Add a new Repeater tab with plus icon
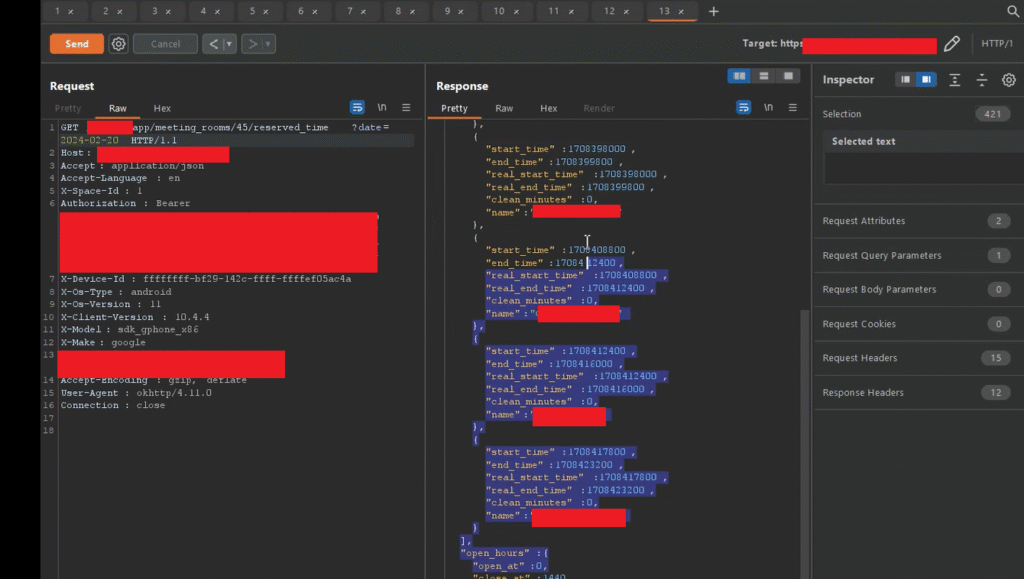This screenshot has height=579, width=1024. coord(713,11)
